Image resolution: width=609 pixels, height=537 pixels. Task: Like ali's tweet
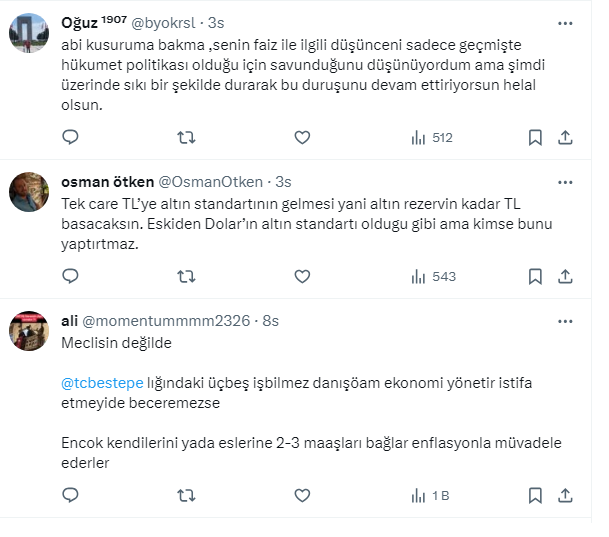302,494
